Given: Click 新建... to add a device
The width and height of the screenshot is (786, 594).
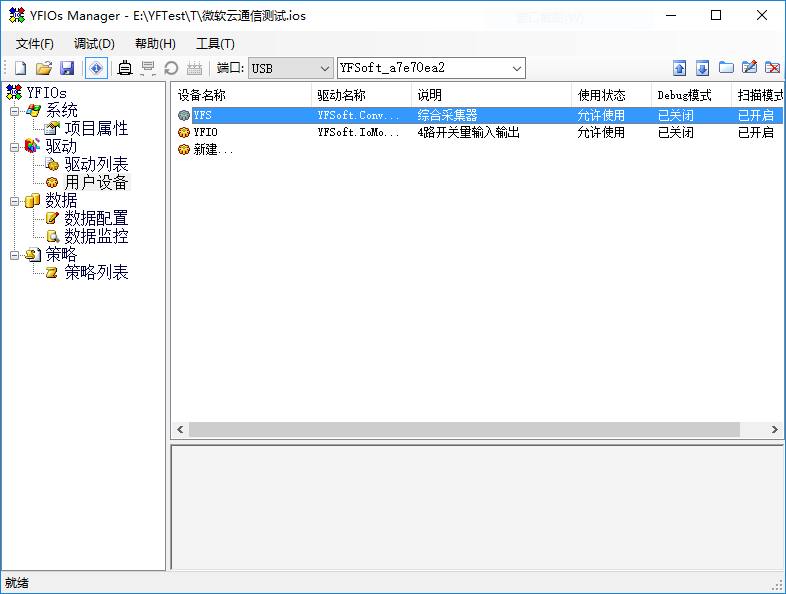Looking at the screenshot, I should click(213, 149).
